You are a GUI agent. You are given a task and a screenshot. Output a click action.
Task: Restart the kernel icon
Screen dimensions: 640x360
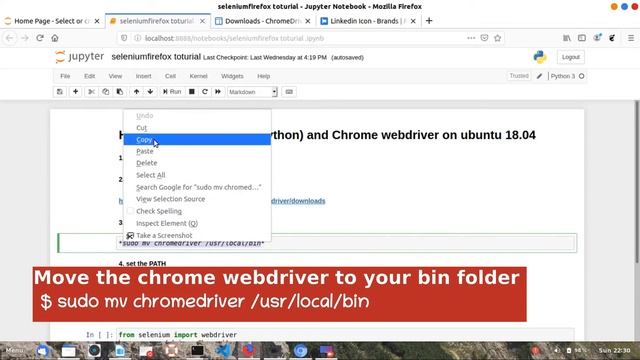tap(205, 92)
